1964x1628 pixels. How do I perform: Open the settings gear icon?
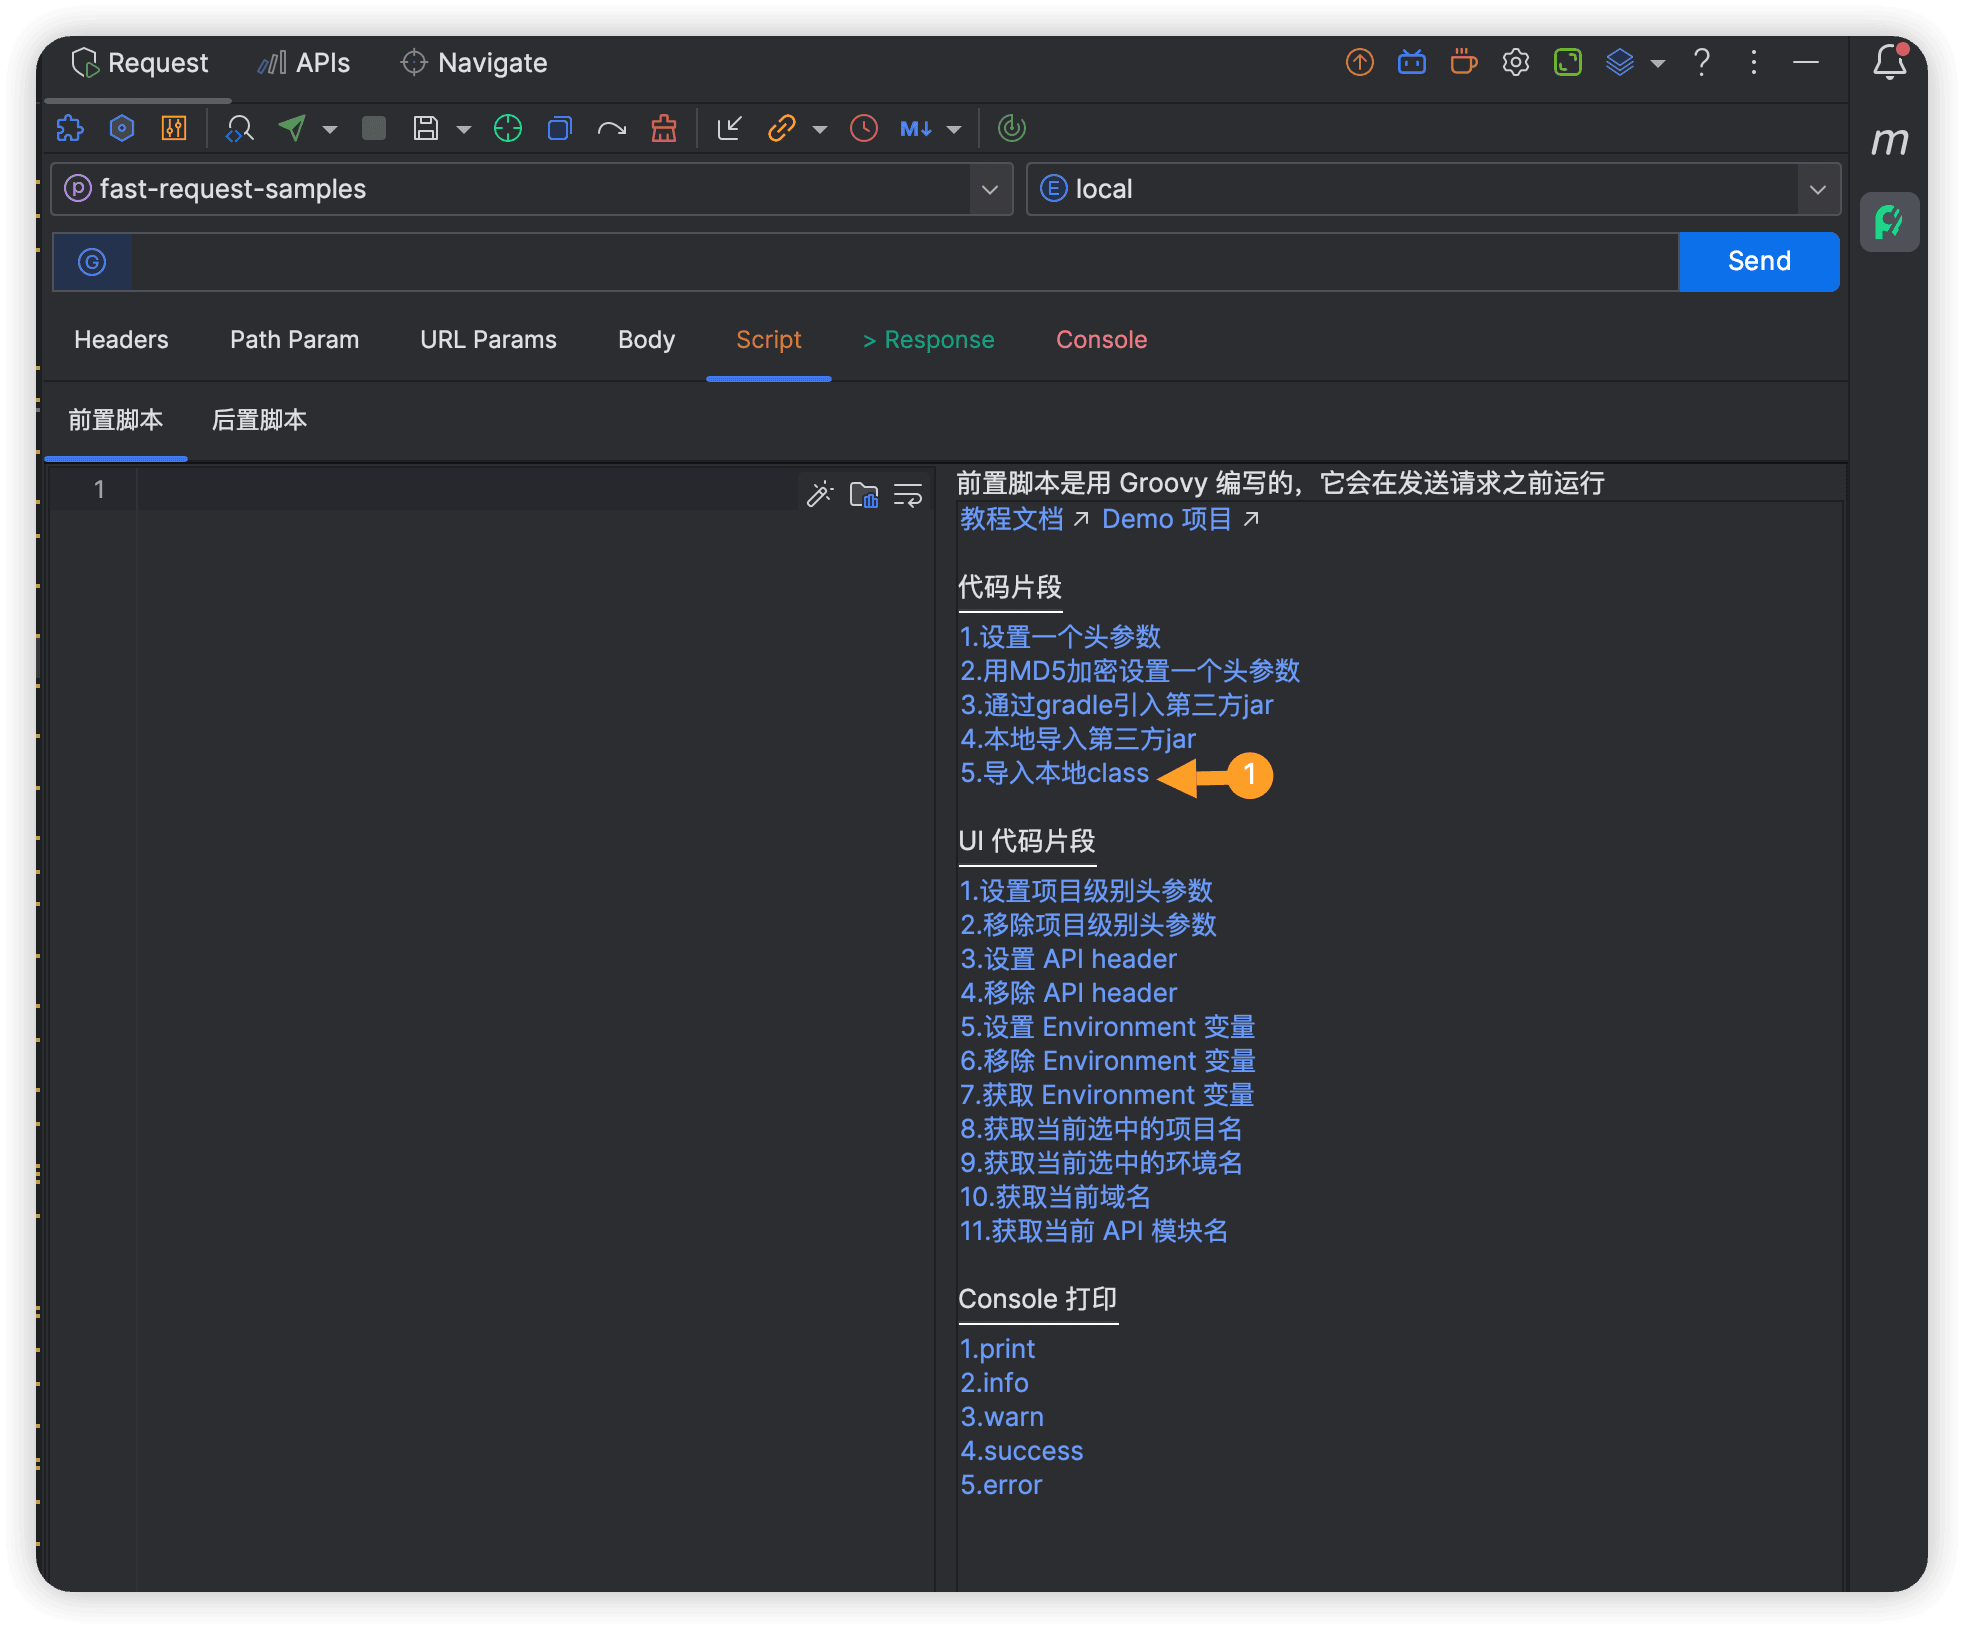point(1515,62)
